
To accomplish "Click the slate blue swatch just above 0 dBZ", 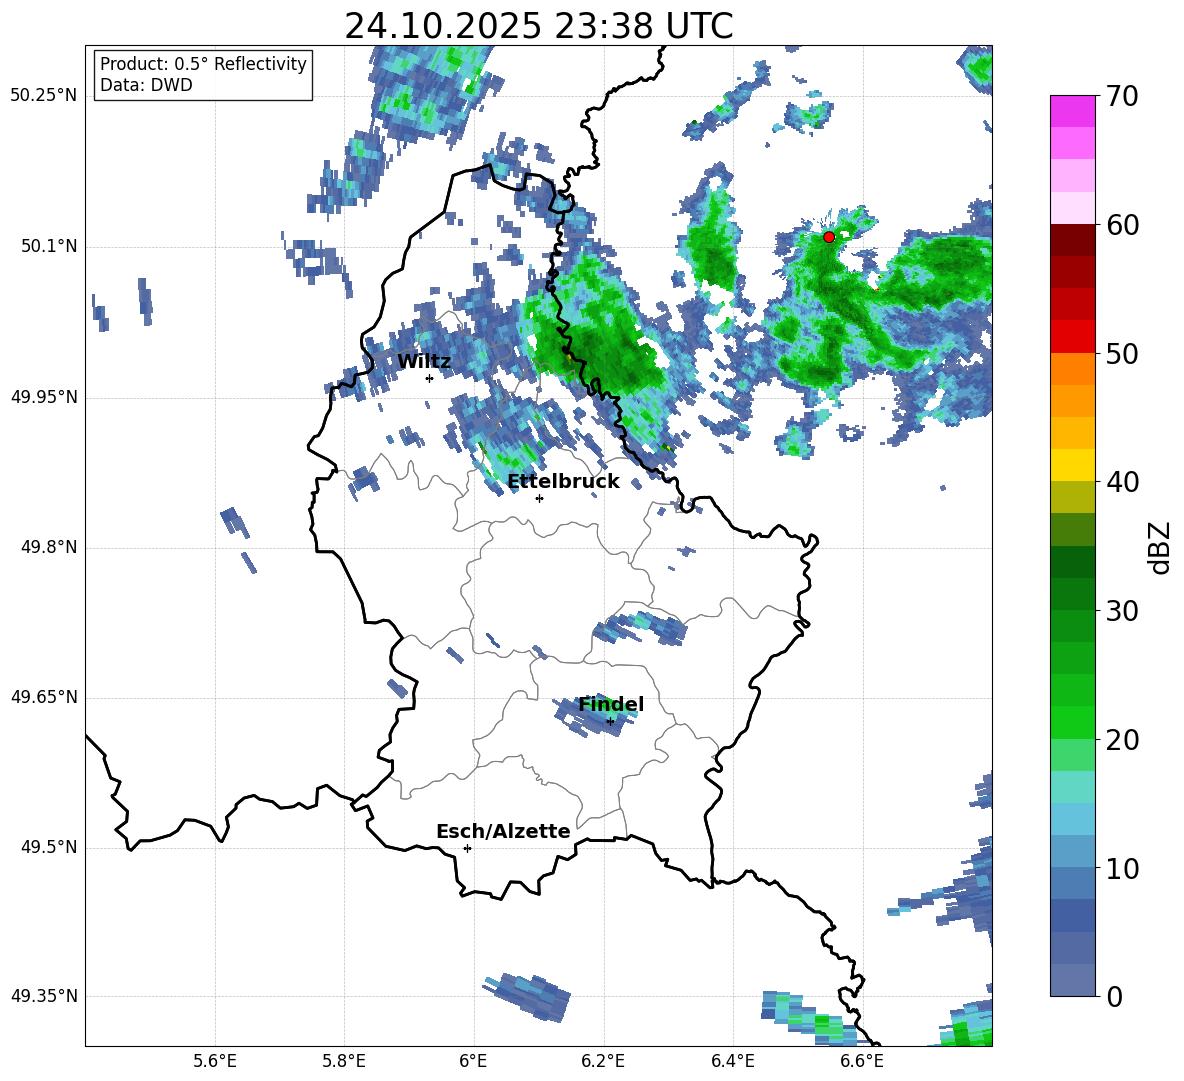I will coord(1073,980).
